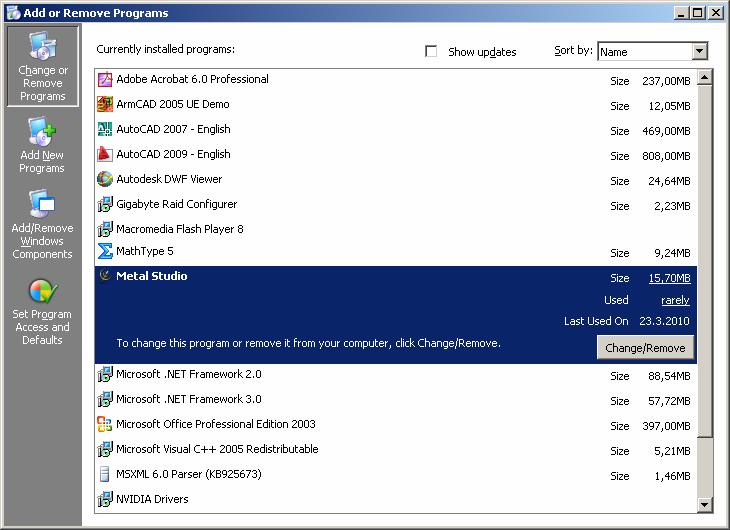
Task: Select AutoCAD 2009 - English entry
Action: (x=396, y=154)
